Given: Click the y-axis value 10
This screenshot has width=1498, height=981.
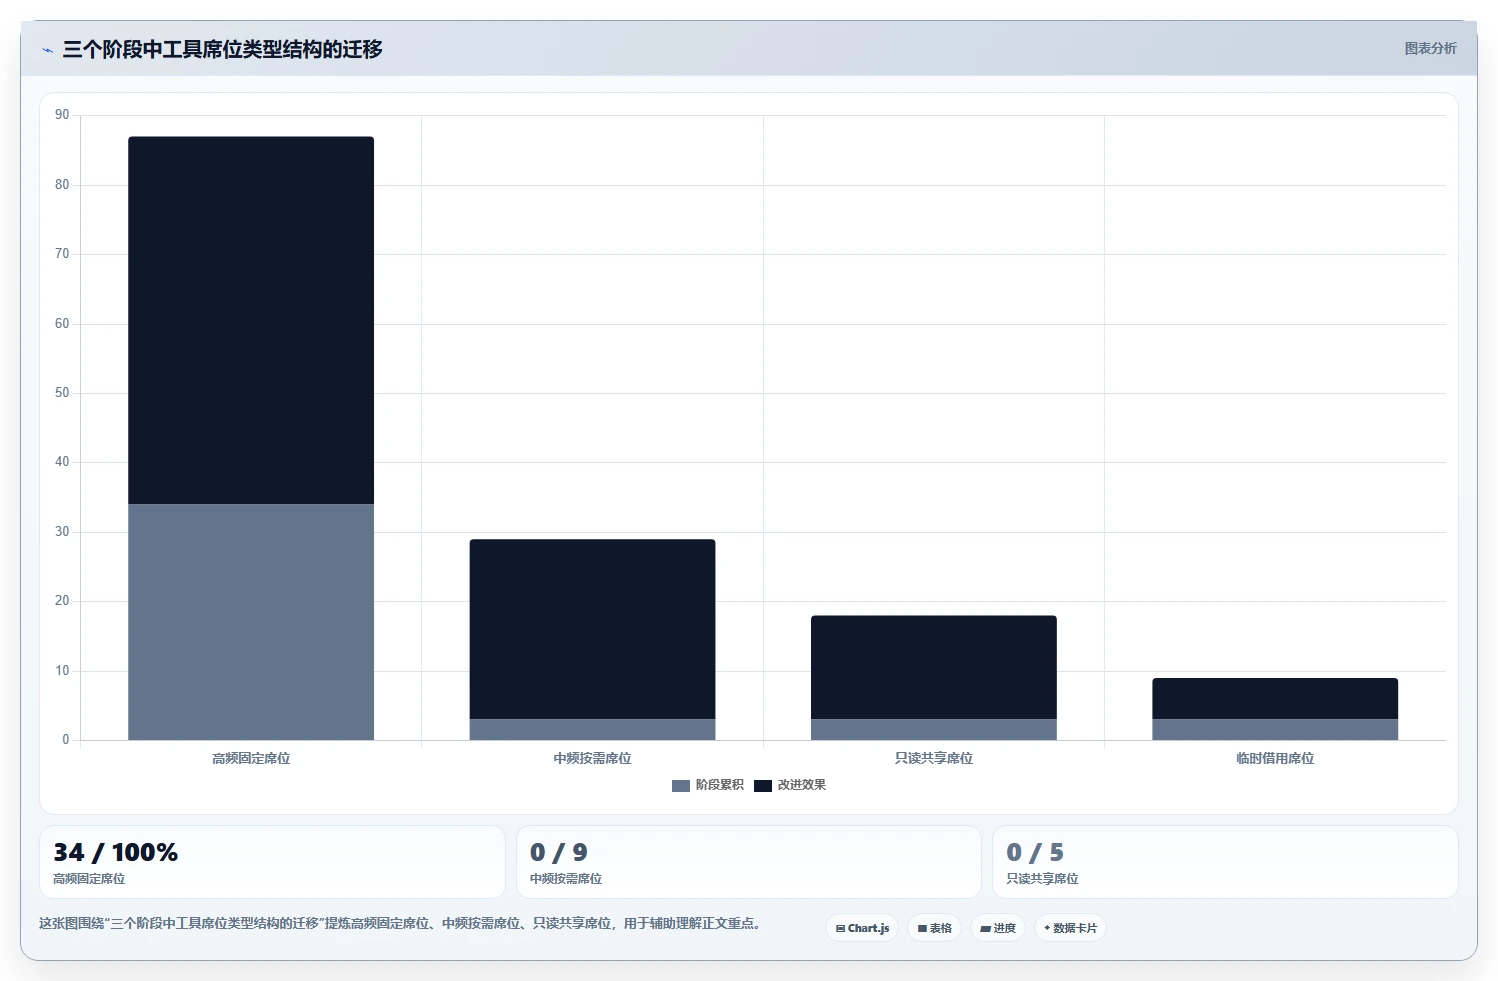Looking at the screenshot, I should pyautogui.click(x=62, y=671).
